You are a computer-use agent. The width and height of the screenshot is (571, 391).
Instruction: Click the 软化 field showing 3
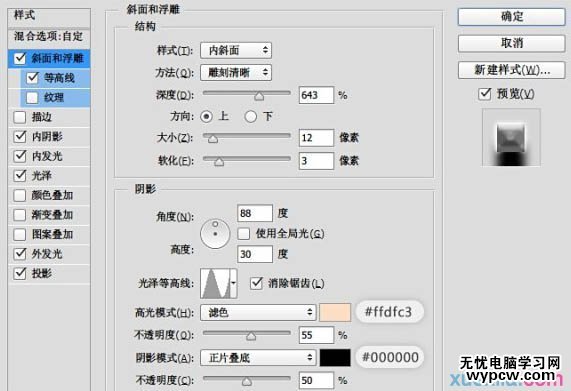[316, 161]
